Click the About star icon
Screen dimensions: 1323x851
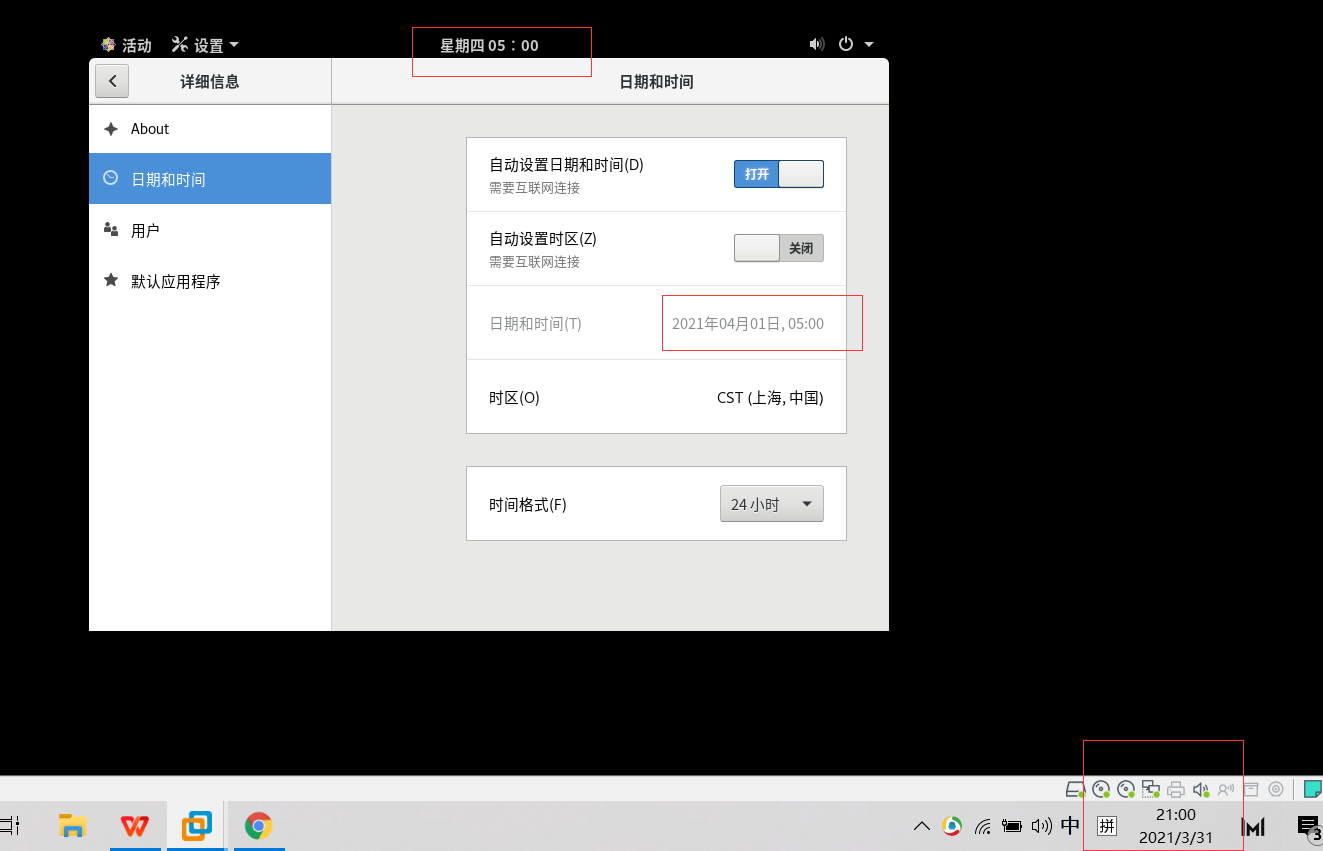[111, 129]
